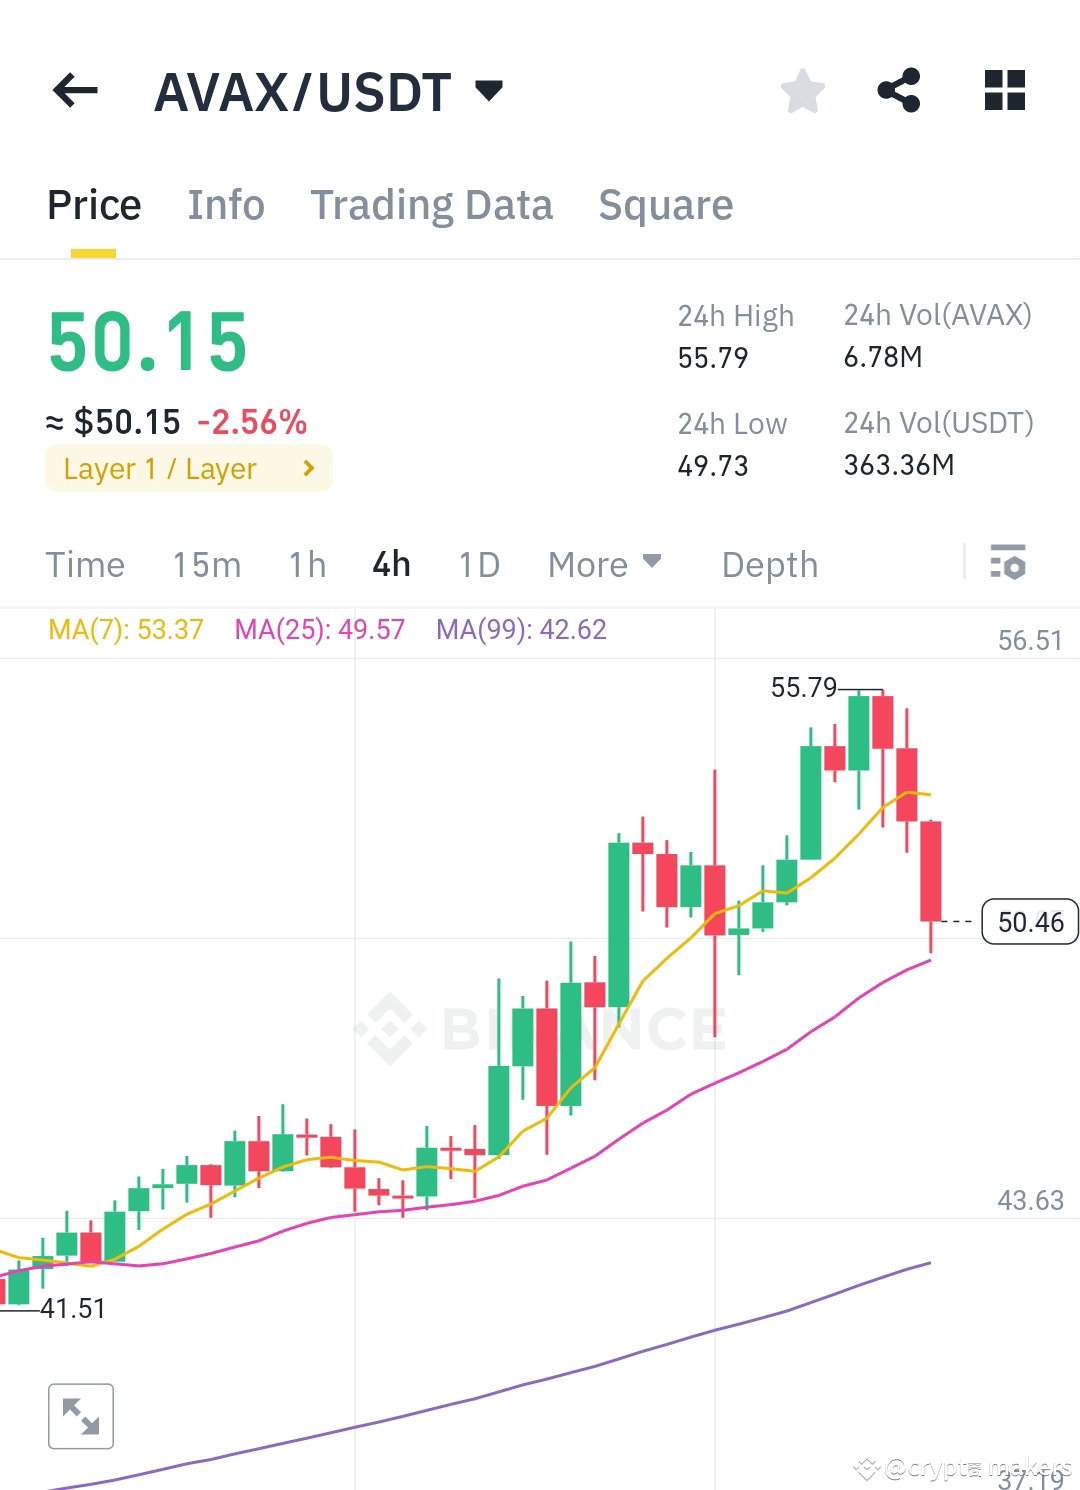Switch to the Trading Data tab

pos(432,205)
